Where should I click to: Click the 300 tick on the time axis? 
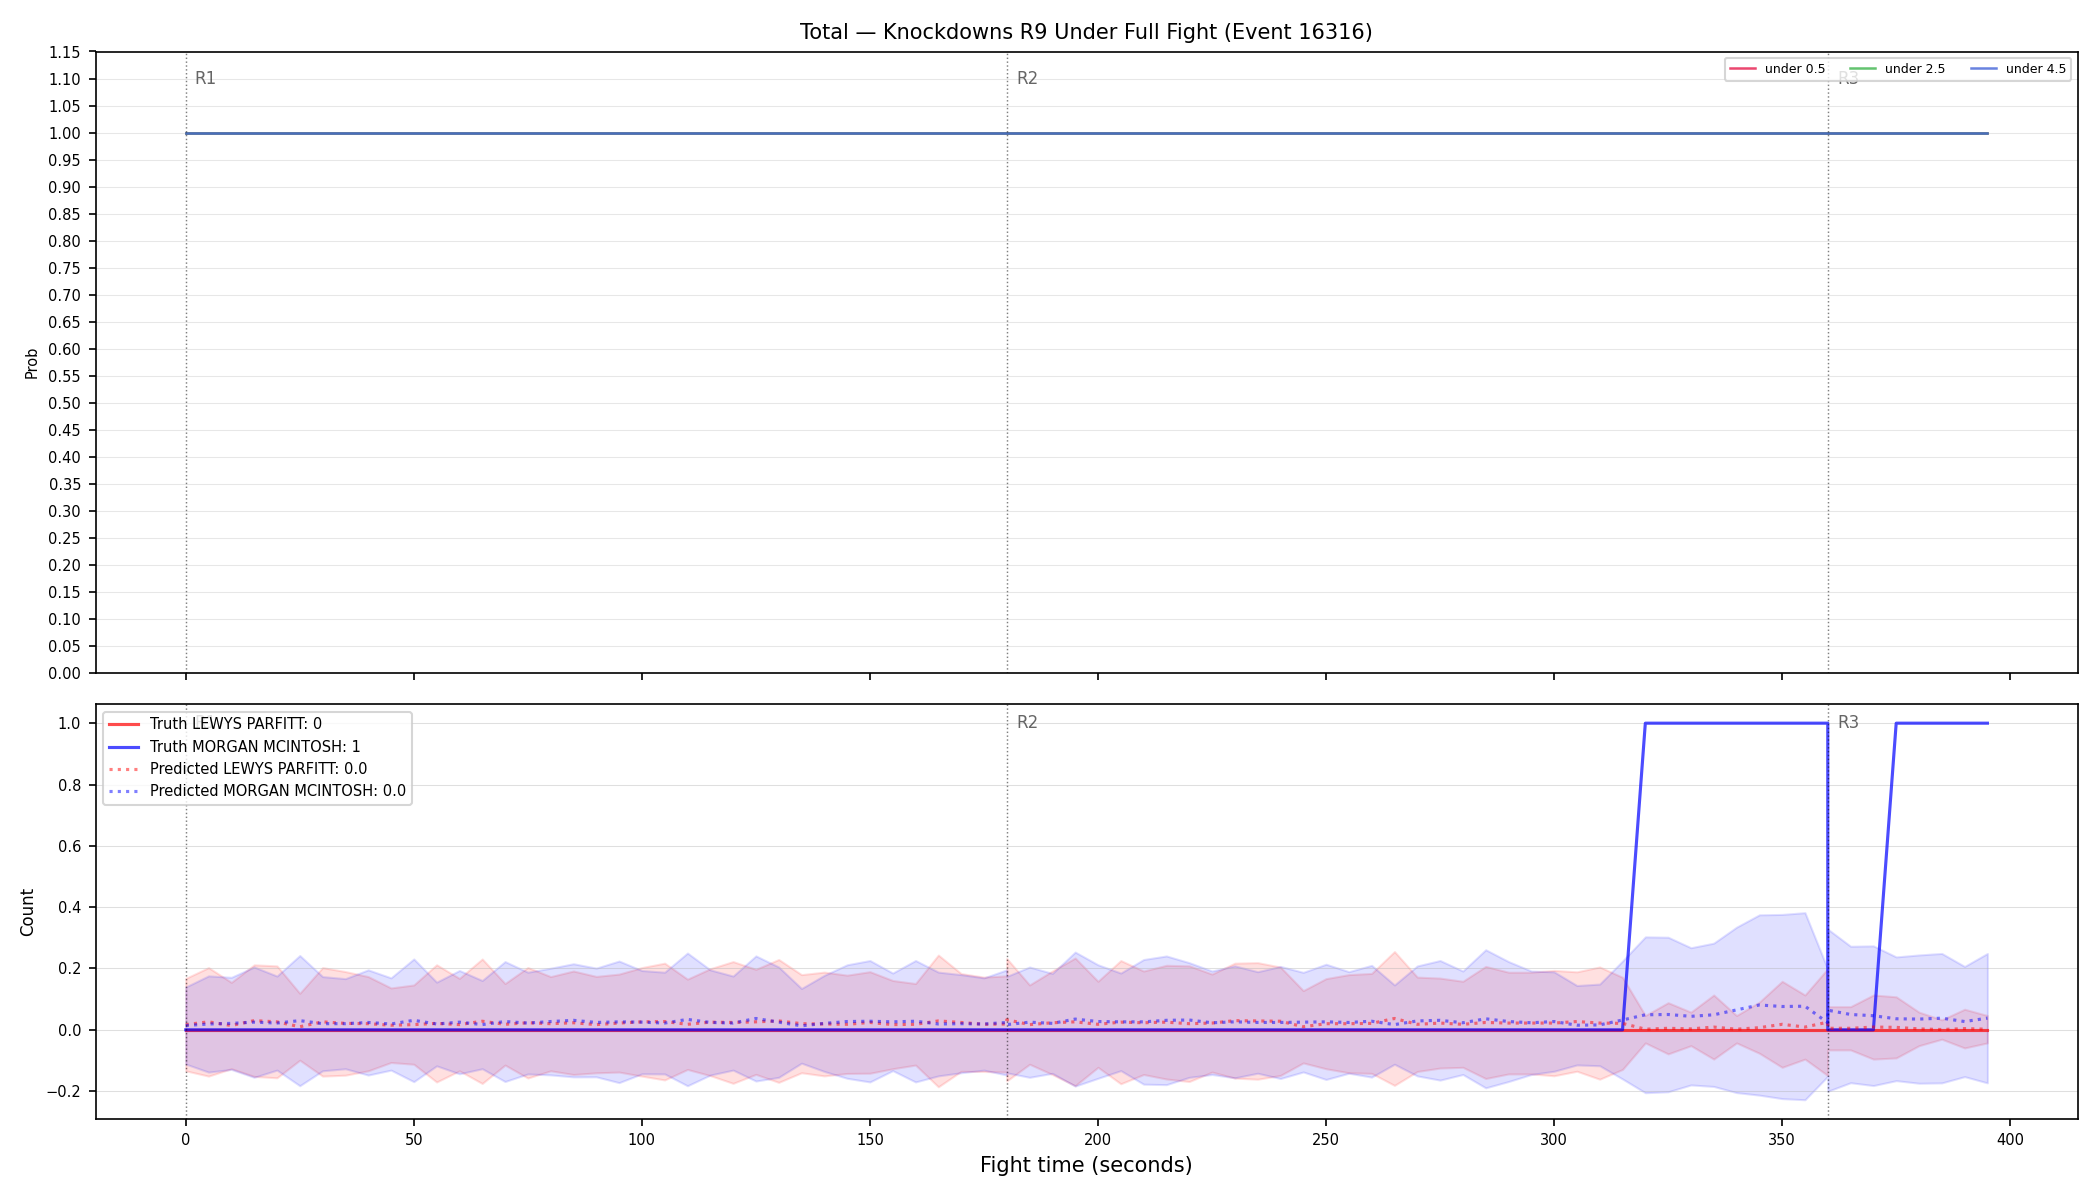point(1553,1139)
